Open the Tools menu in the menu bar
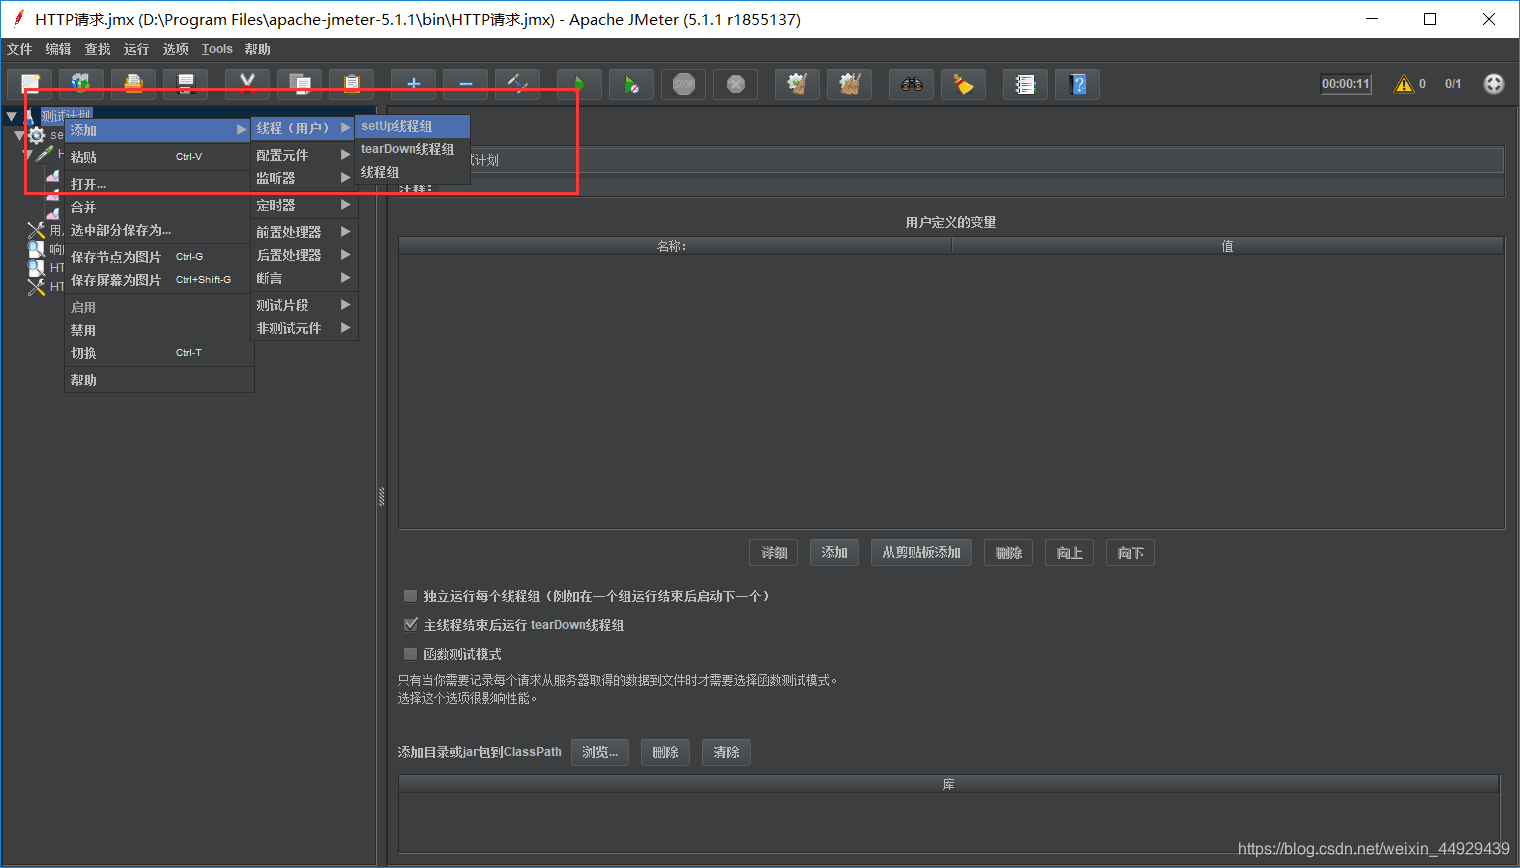The width and height of the screenshot is (1520, 868). pos(217,49)
